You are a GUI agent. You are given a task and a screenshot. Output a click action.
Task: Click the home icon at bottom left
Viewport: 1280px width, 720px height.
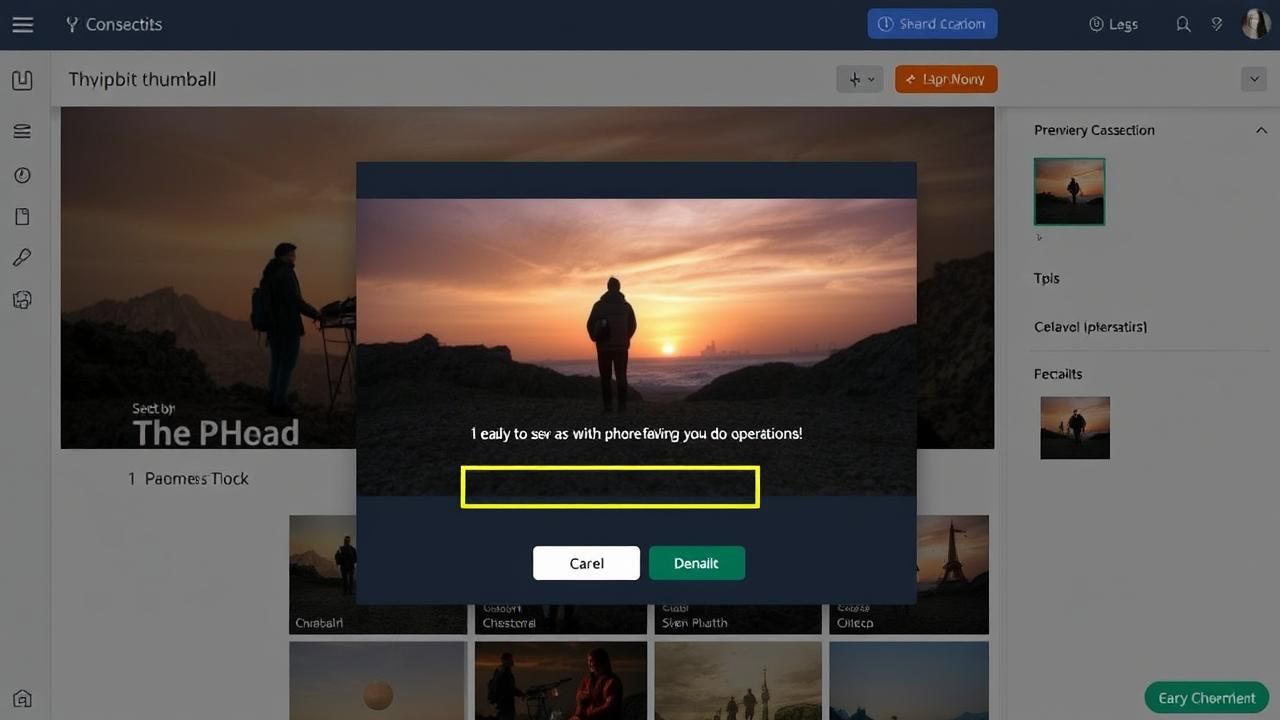pos(22,698)
